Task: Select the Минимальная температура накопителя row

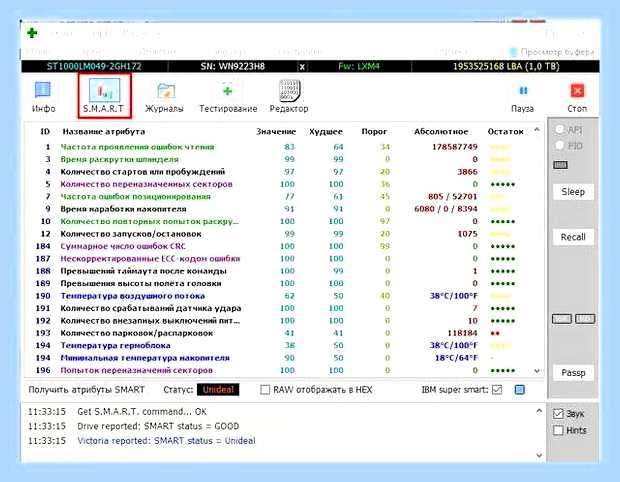Action: coord(280,358)
